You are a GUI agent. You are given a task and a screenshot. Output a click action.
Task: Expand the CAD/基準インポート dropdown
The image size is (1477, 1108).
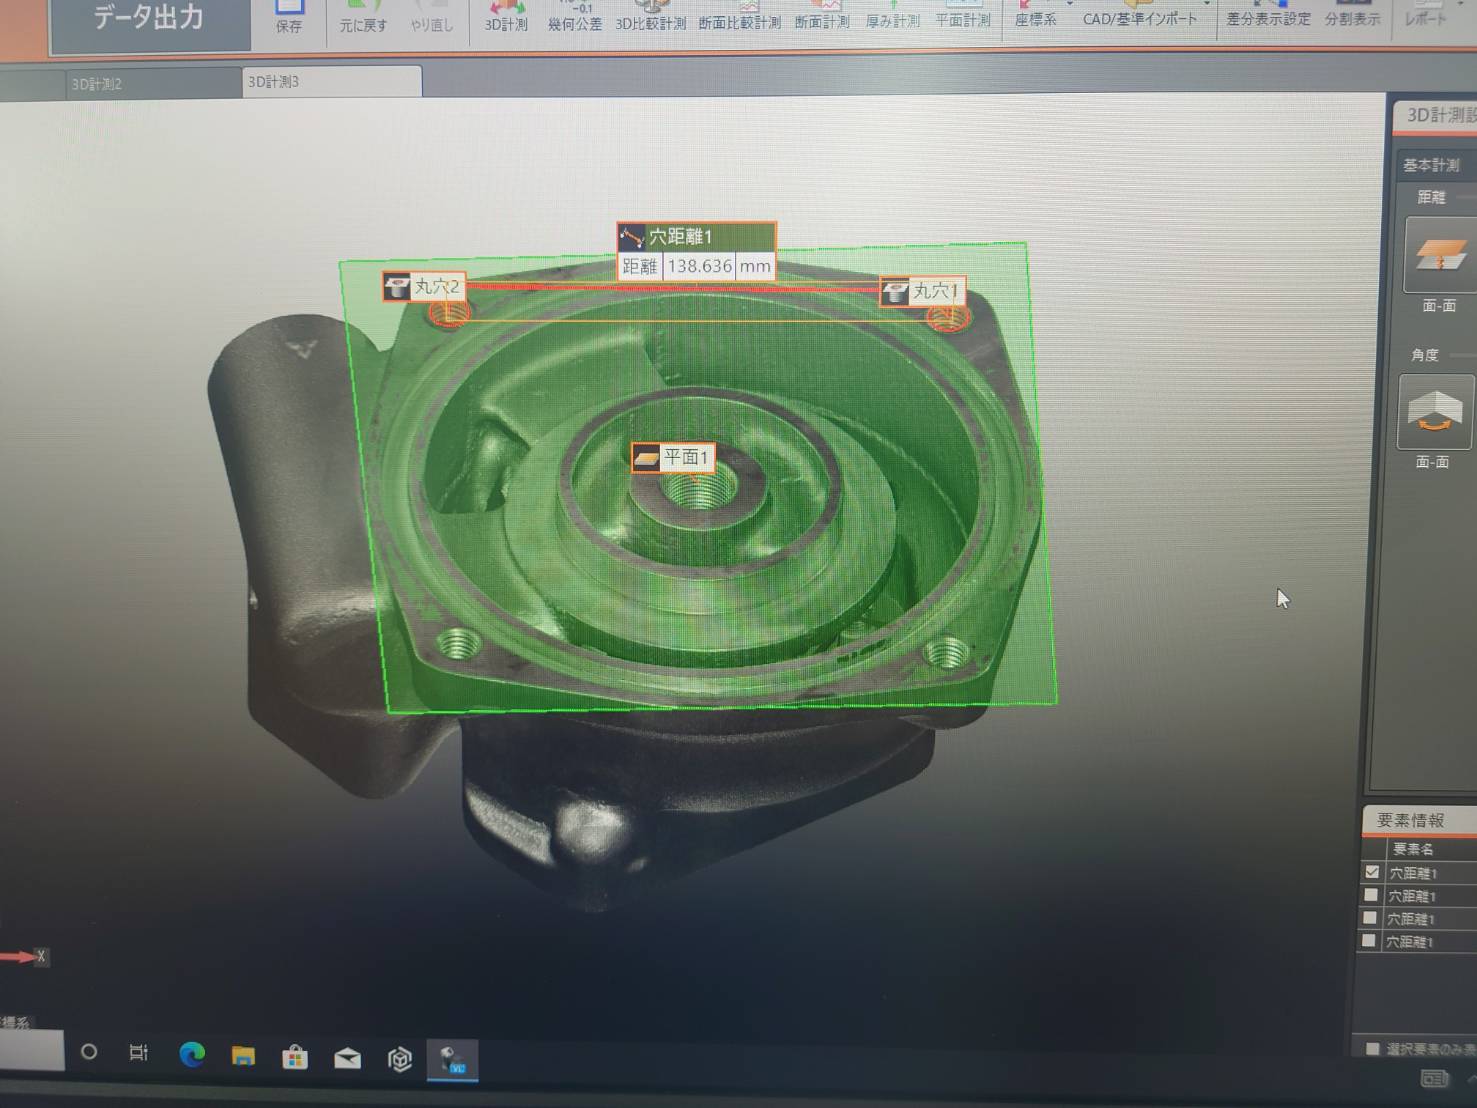tap(1206, 5)
